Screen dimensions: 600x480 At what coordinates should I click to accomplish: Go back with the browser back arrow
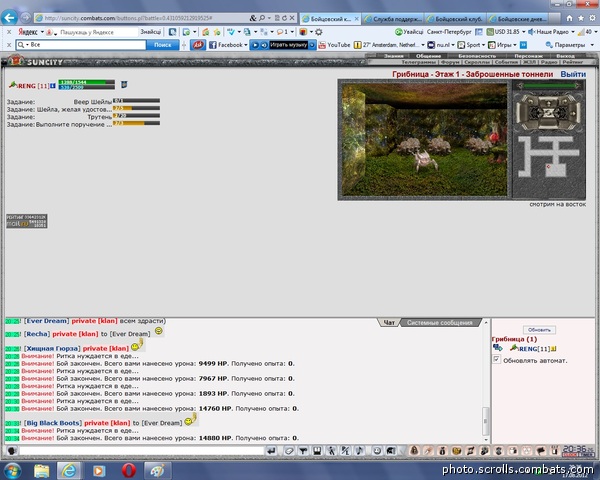pyautogui.click(x=9, y=17)
